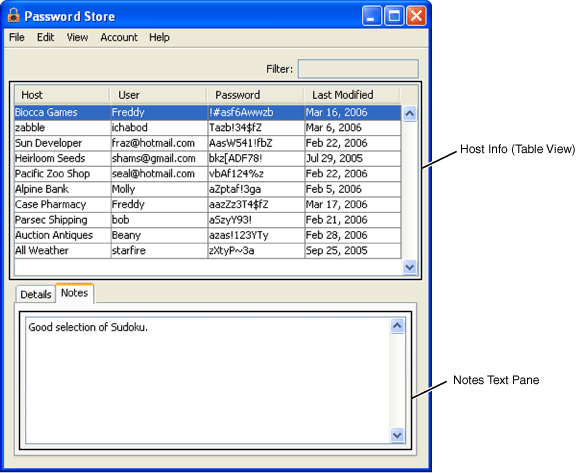Viewport: 576px width, 473px height.
Task: Open the View menu
Action: pos(77,37)
